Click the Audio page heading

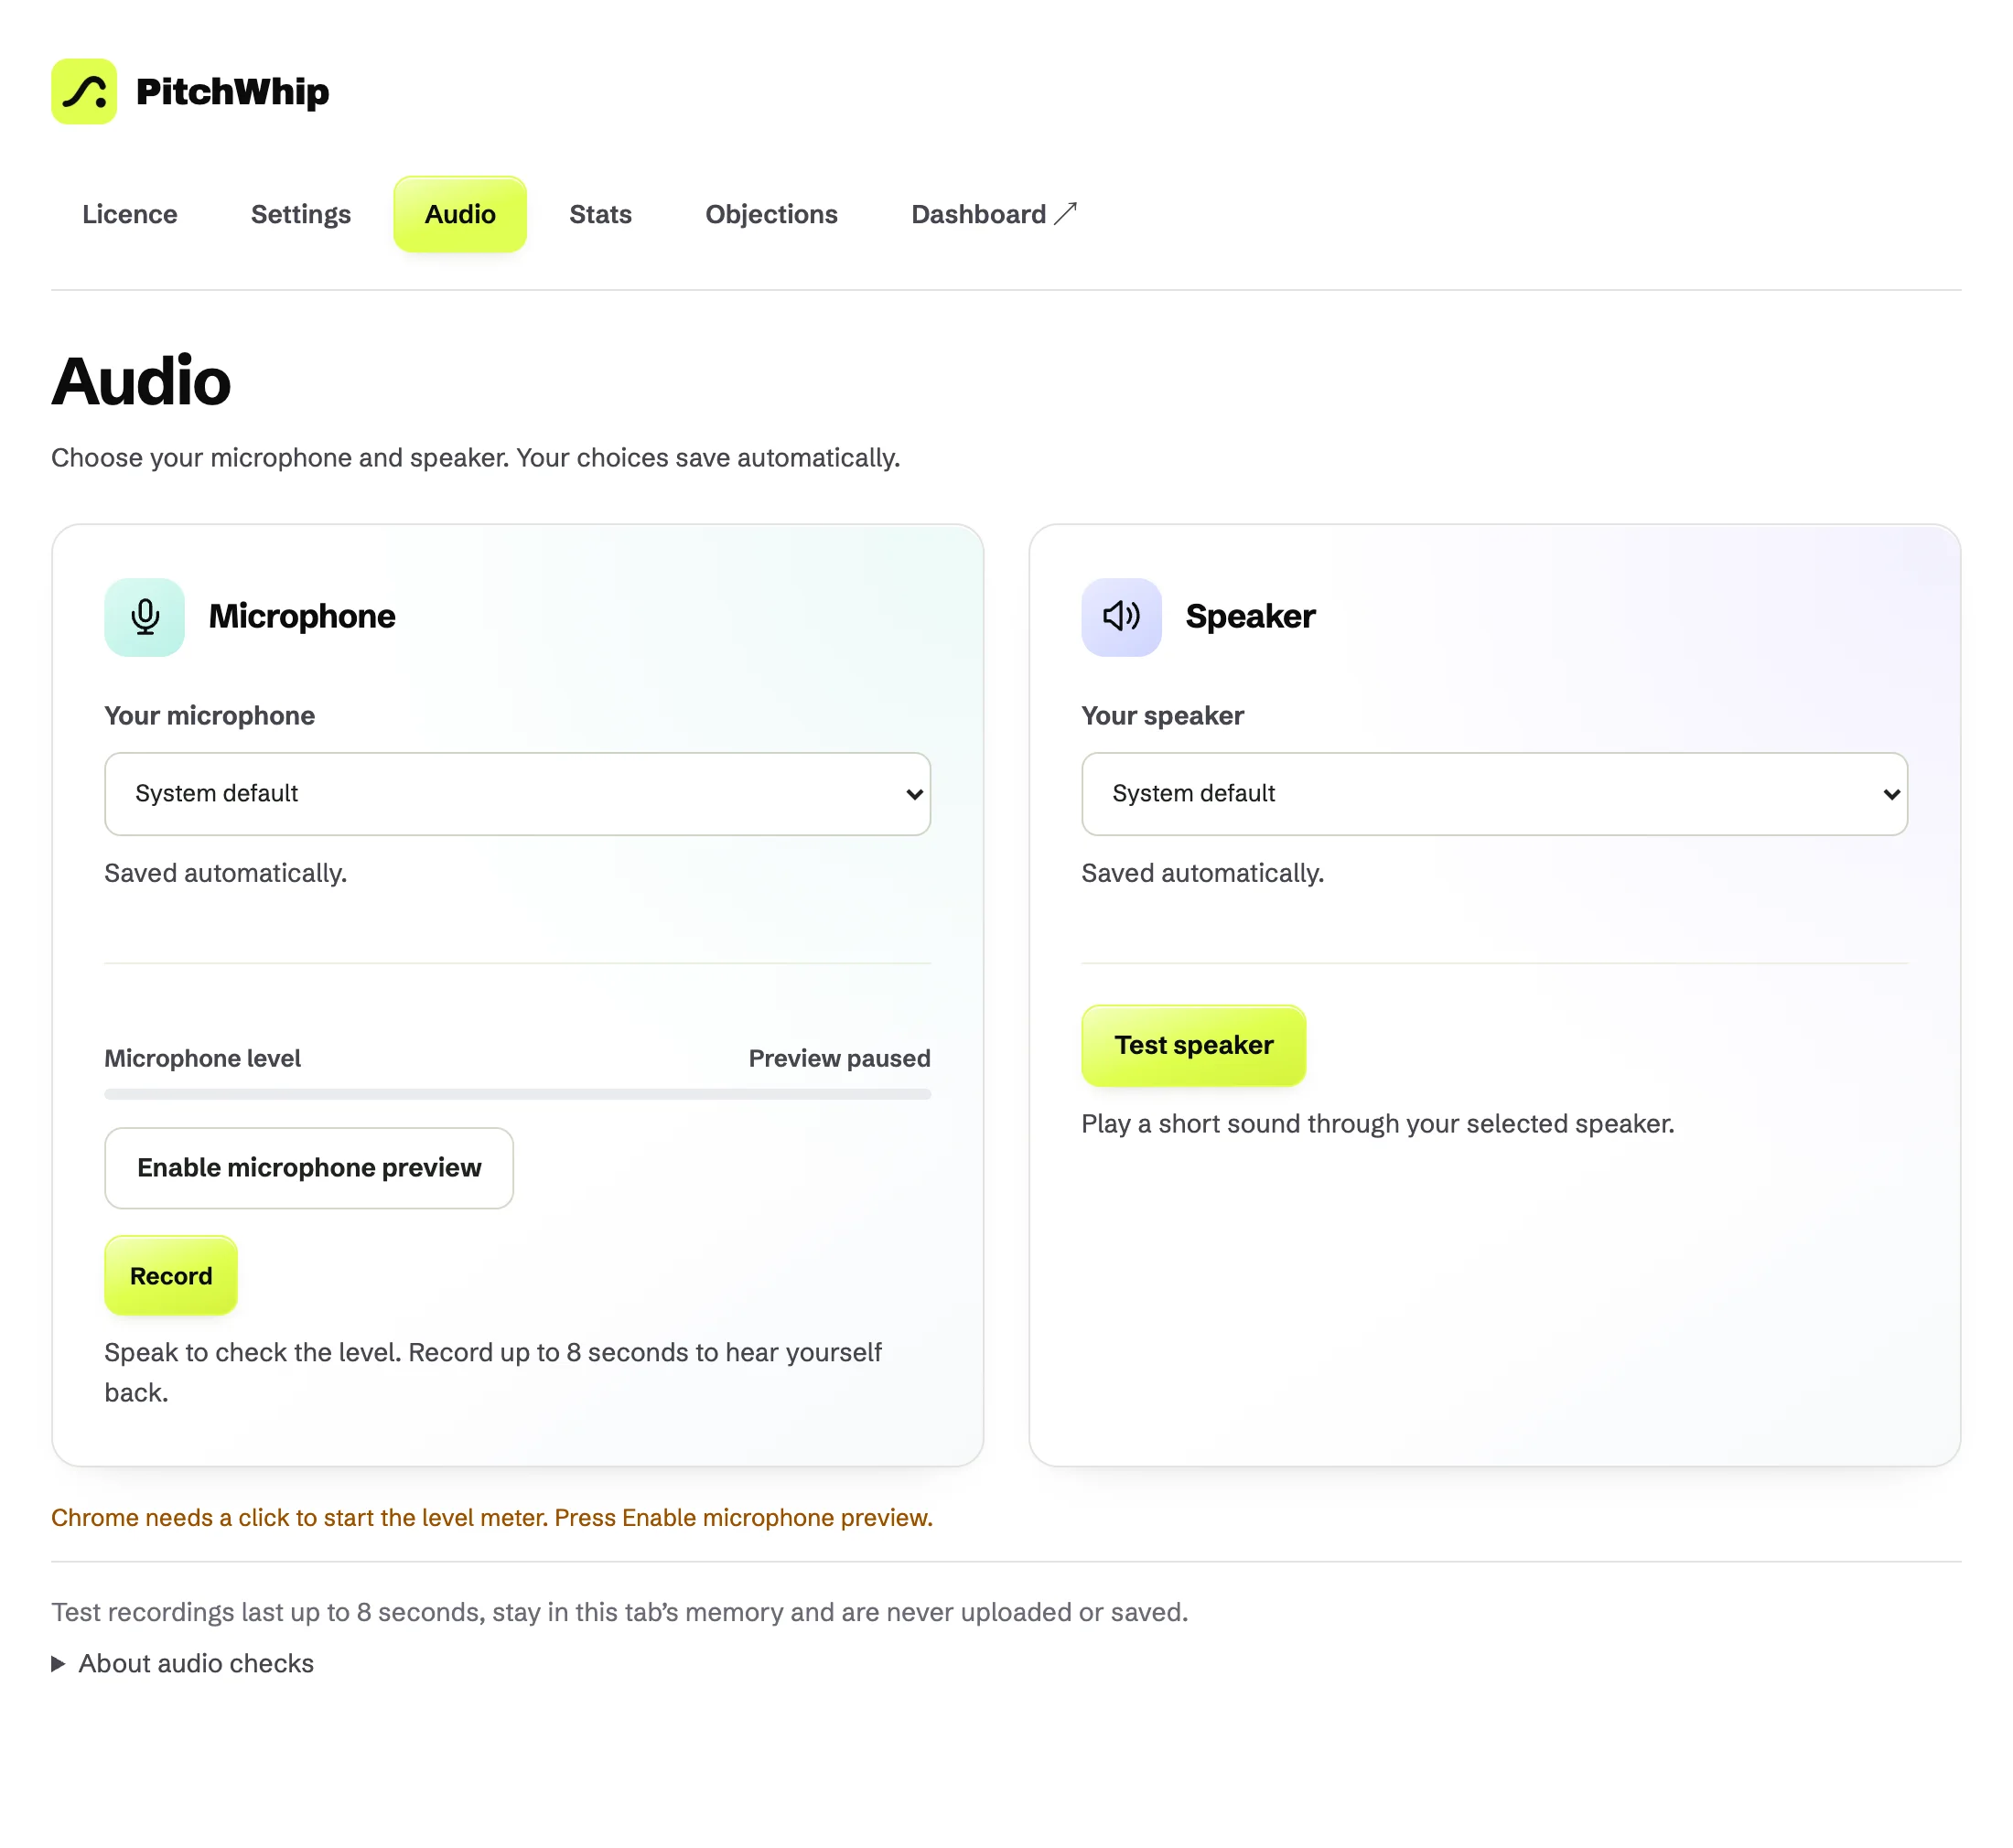tap(141, 382)
